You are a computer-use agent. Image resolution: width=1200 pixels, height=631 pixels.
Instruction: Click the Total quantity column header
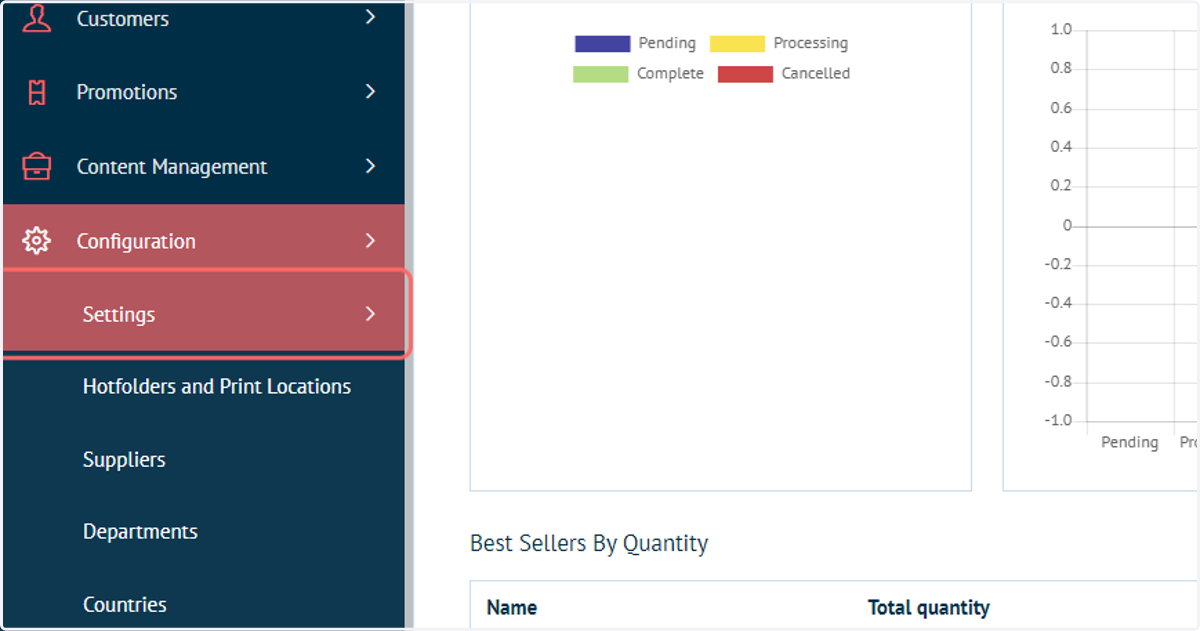pyautogui.click(x=929, y=607)
